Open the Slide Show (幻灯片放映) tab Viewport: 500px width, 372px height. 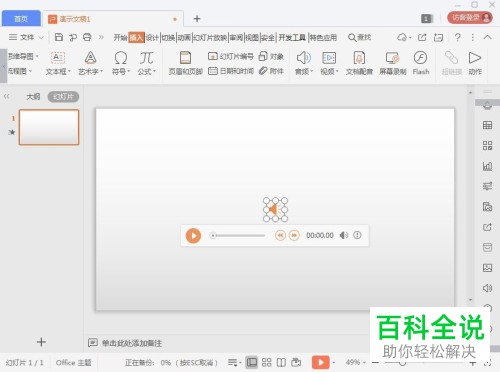click(210, 38)
